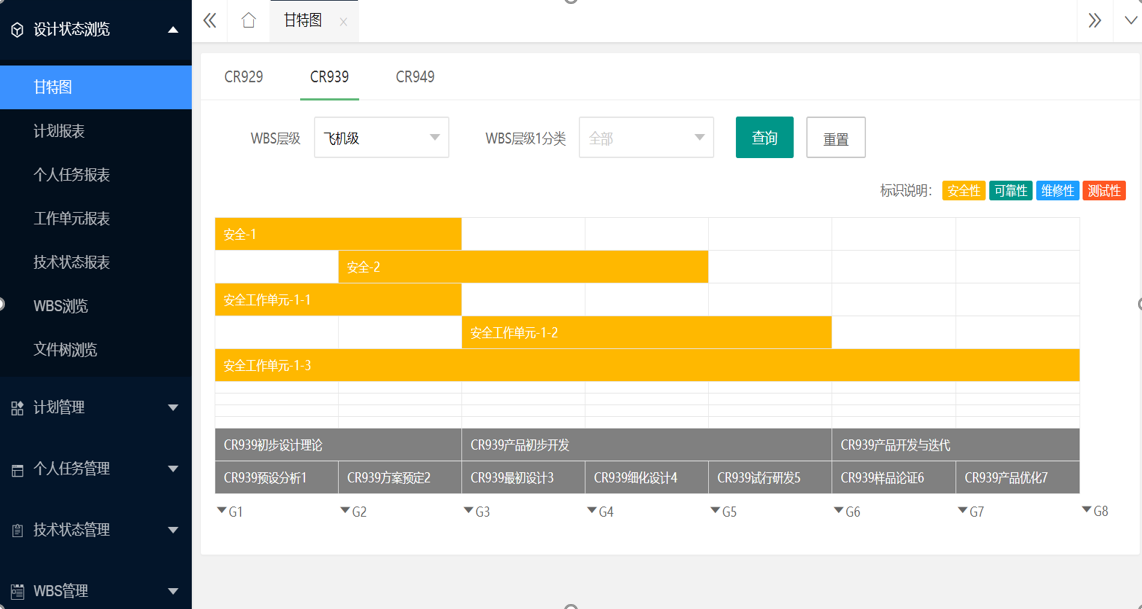Switch to the CR949 tab

tap(415, 77)
